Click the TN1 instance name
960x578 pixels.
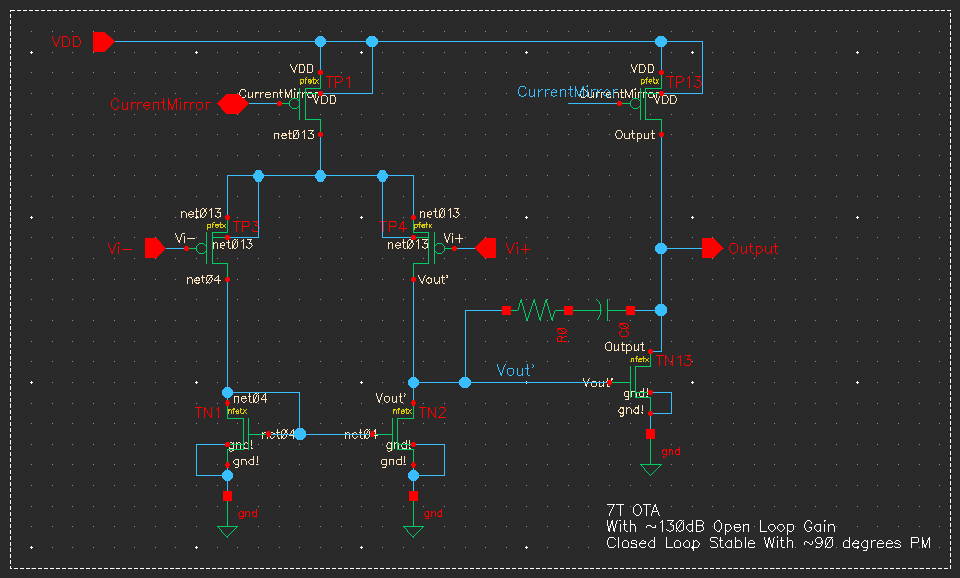click(208, 413)
